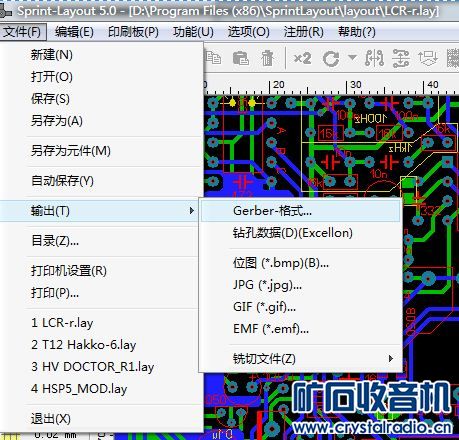Click the Copy icon in the toolbar
Image resolution: width=459 pixels, height=440 pixels.
(x=213, y=58)
